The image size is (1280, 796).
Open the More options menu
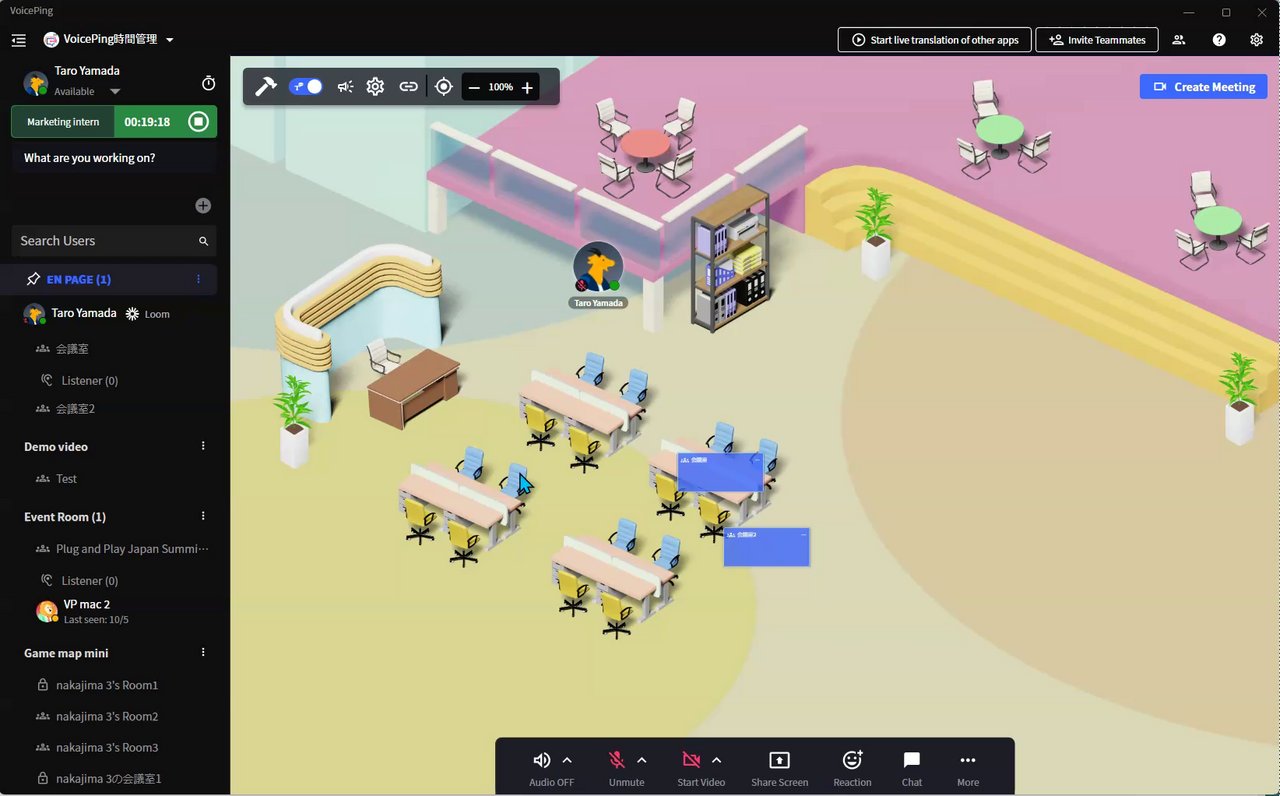[967, 760]
